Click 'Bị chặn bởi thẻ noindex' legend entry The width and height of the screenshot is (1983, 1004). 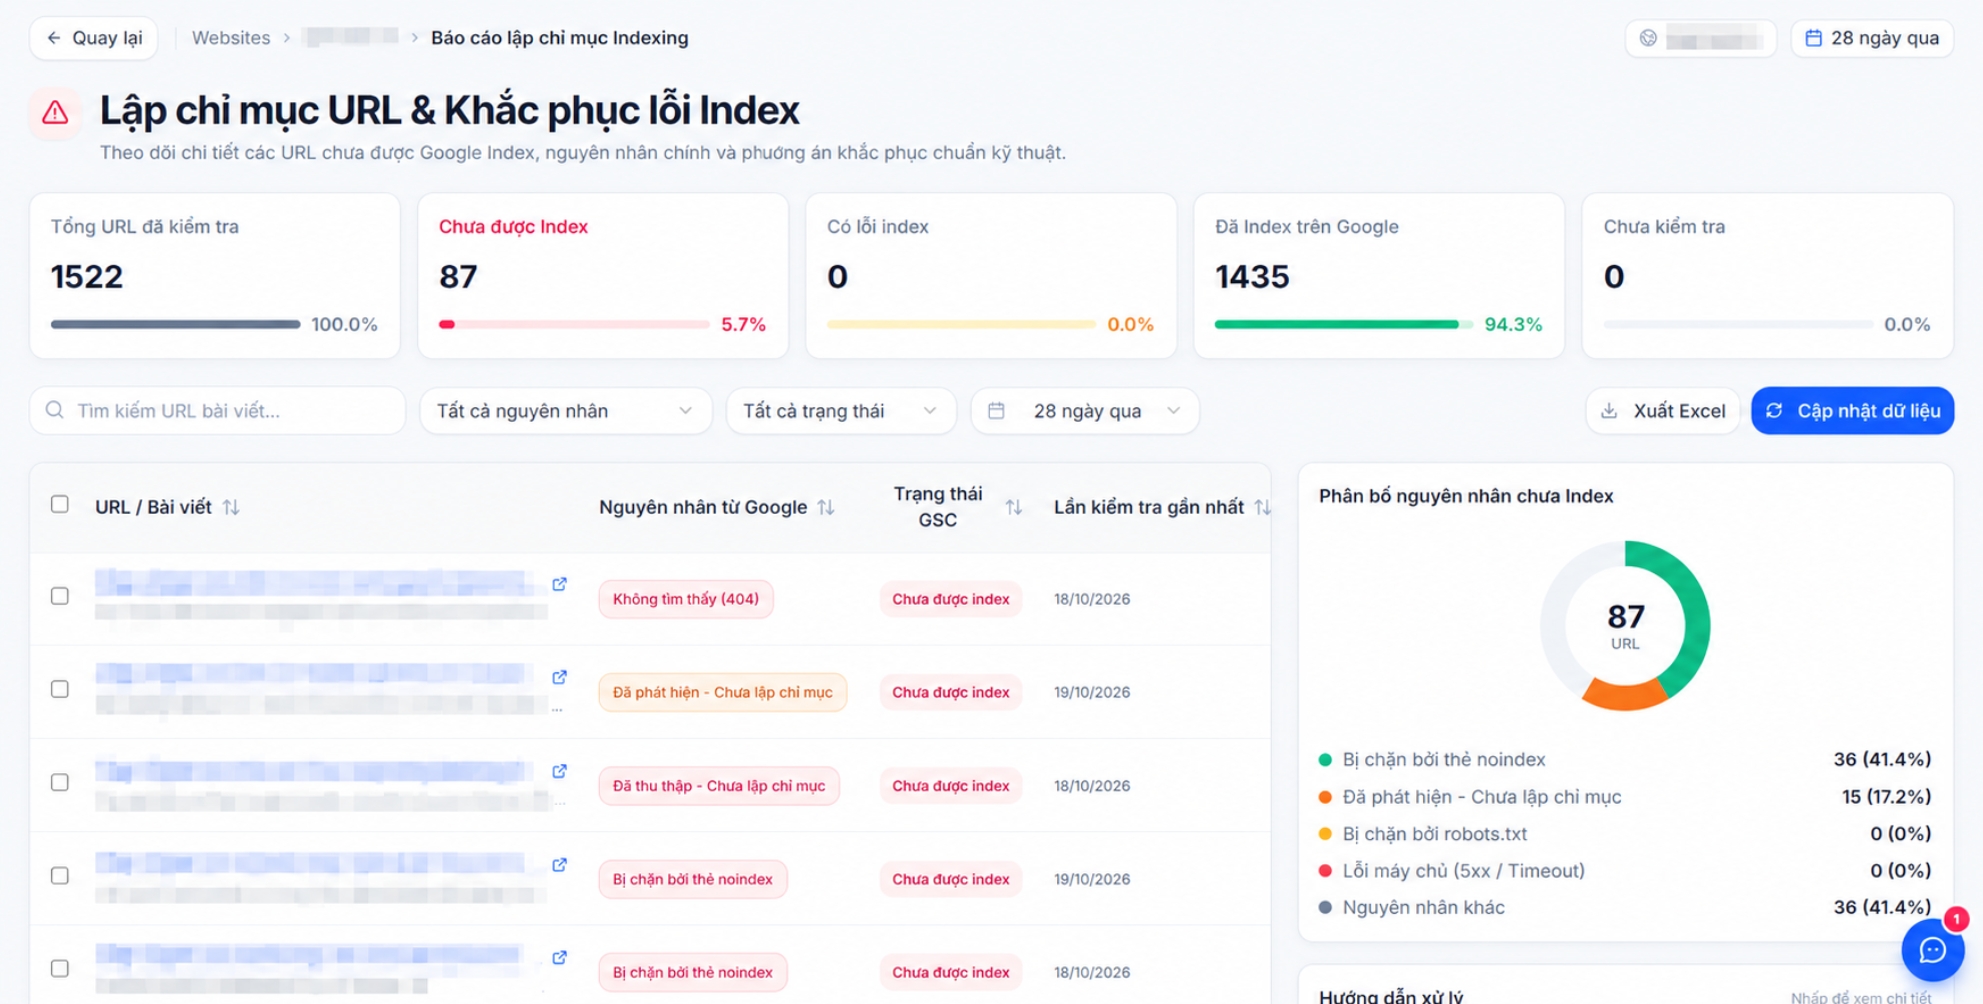1625,759
